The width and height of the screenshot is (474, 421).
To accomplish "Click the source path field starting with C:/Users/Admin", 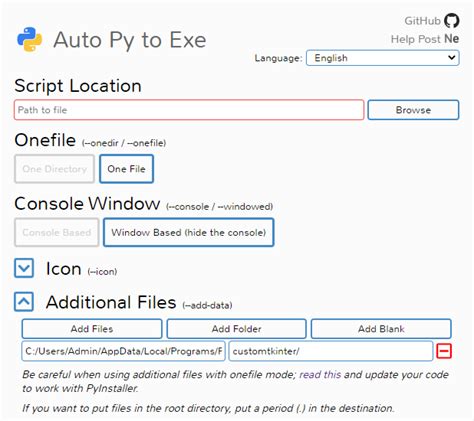I will [x=124, y=351].
